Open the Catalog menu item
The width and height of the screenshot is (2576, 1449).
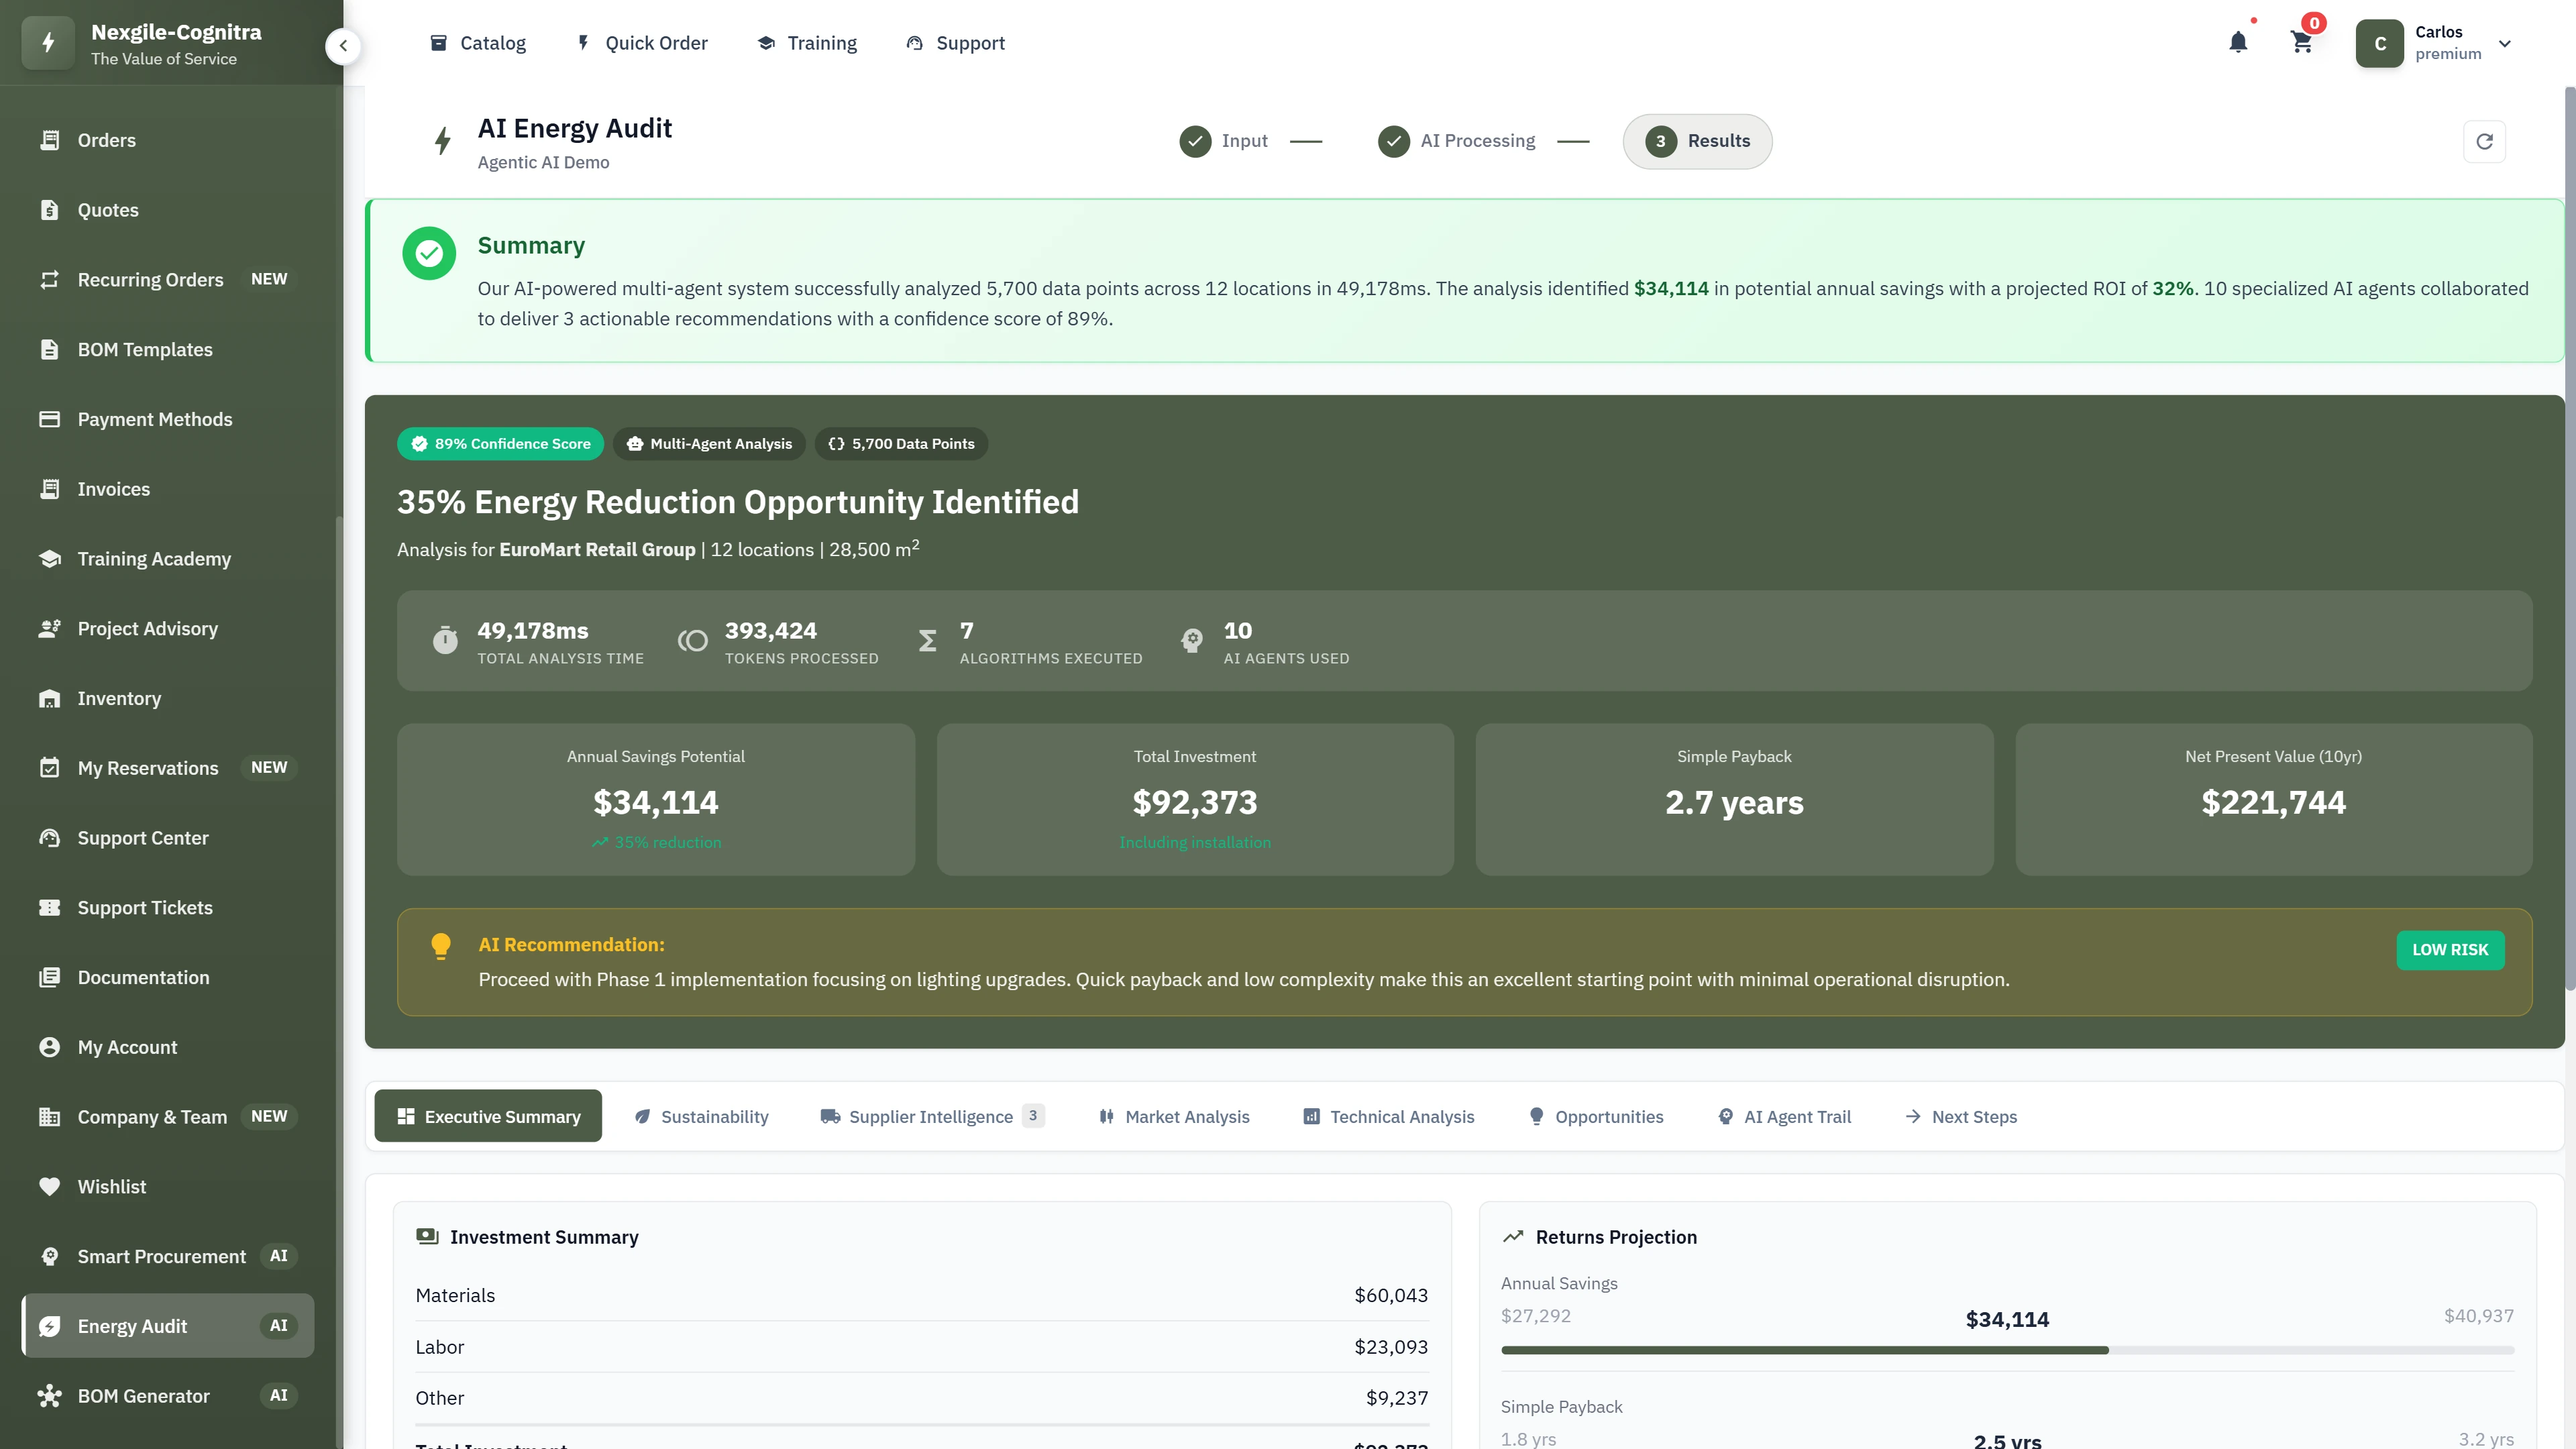pyautogui.click(x=478, y=43)
